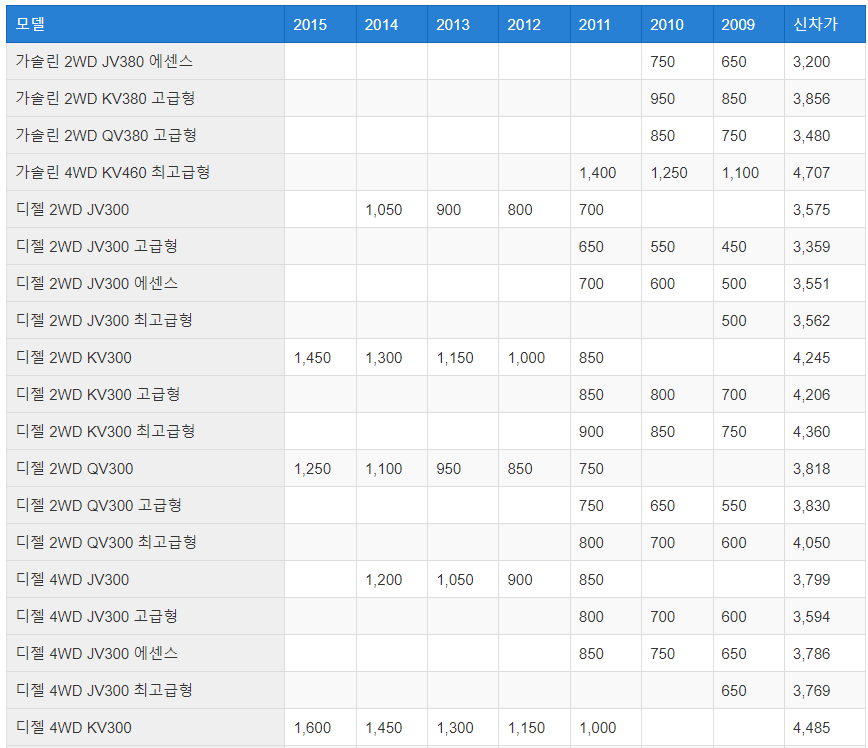Click new-car price 3,830
Image resolution: width=868 pixels, height=748 pixels.
(x=811, y=506)
